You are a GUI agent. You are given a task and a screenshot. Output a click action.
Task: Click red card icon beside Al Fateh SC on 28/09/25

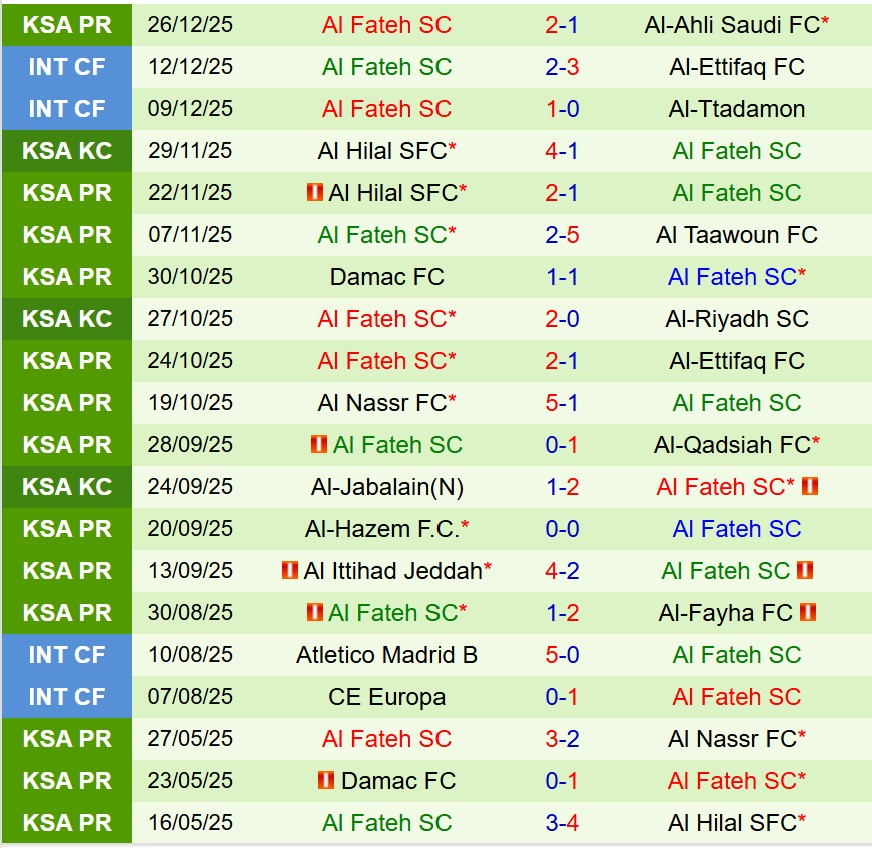pos(319,445)
